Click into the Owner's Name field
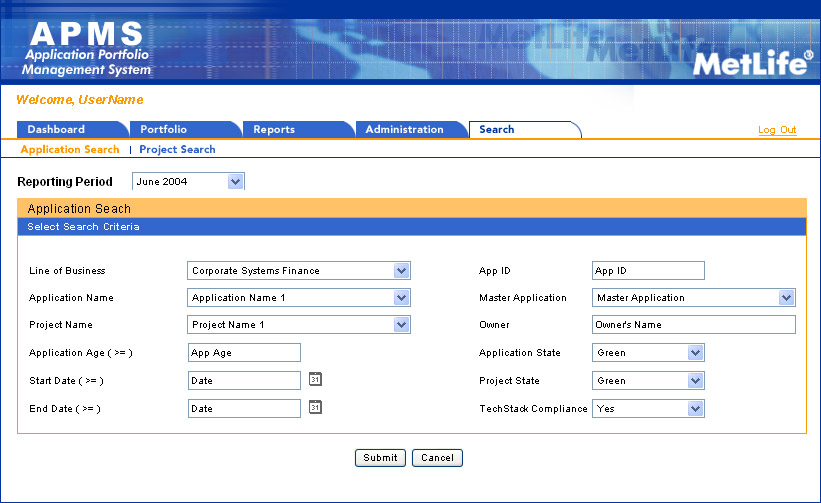Viewport: 821px width, 503px height. (694, 325)
